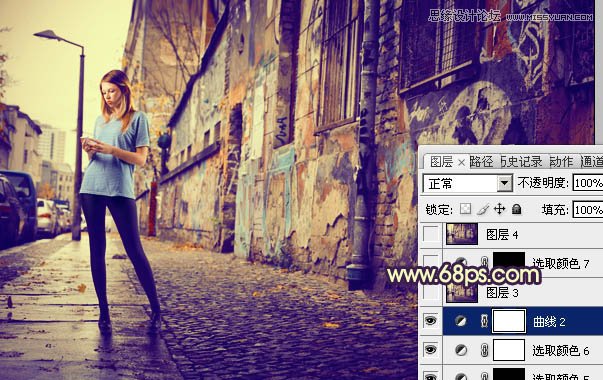Toggle lock position move icon

500,209
